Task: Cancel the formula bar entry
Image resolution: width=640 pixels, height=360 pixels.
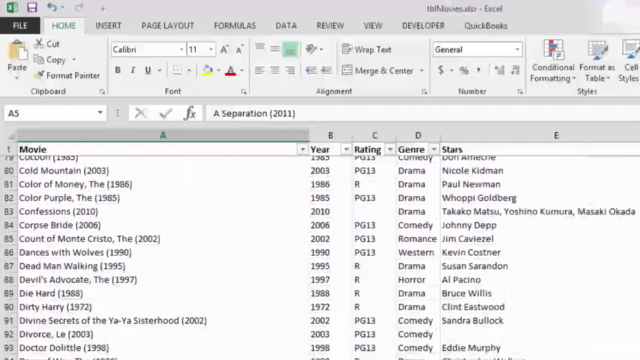Action: [140, 113]
